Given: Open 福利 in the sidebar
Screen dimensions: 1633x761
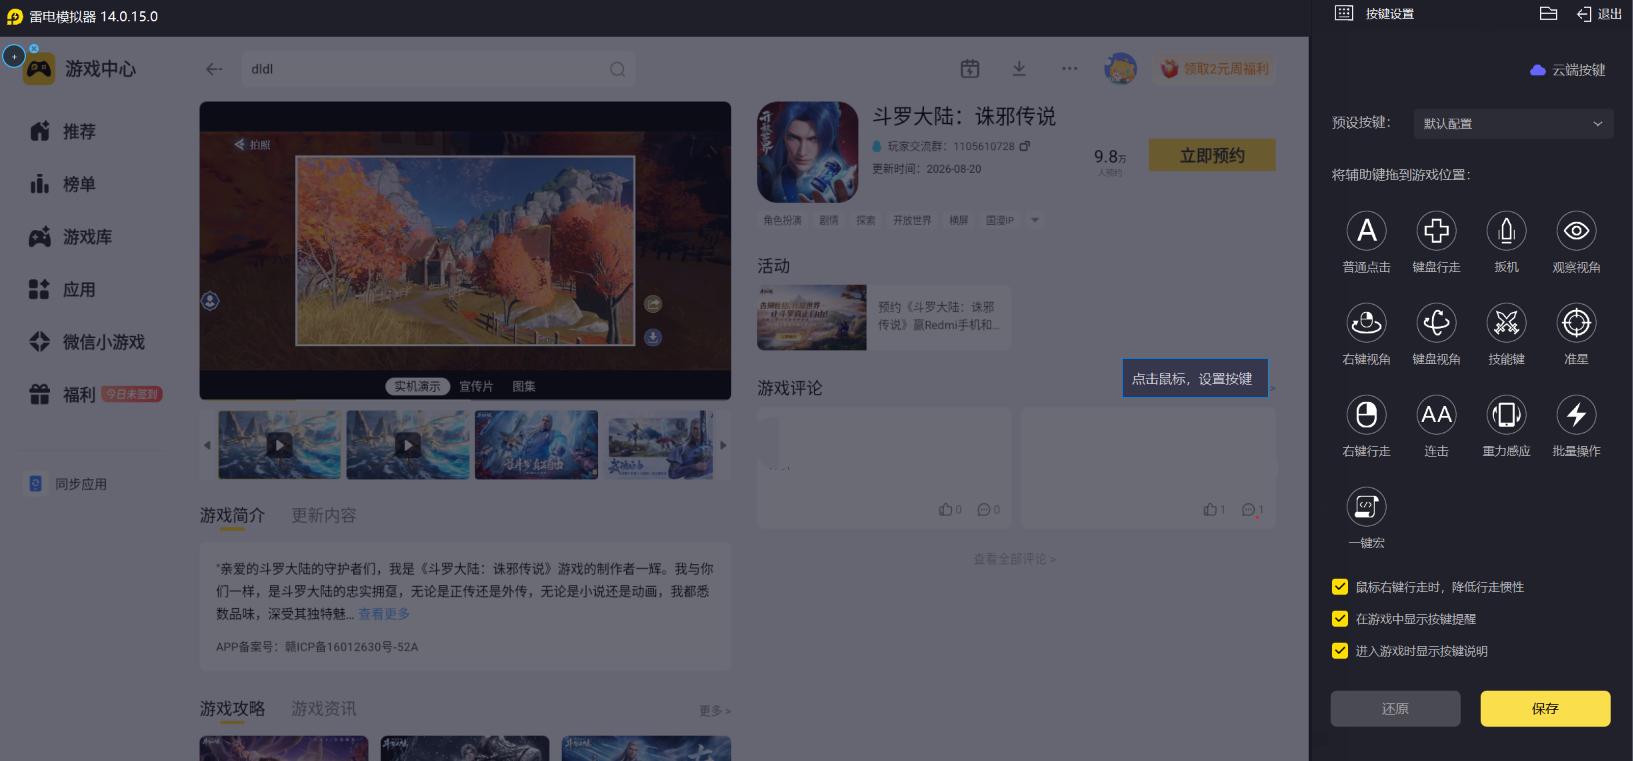Looking at the screenshot, I should pos(64,395).
